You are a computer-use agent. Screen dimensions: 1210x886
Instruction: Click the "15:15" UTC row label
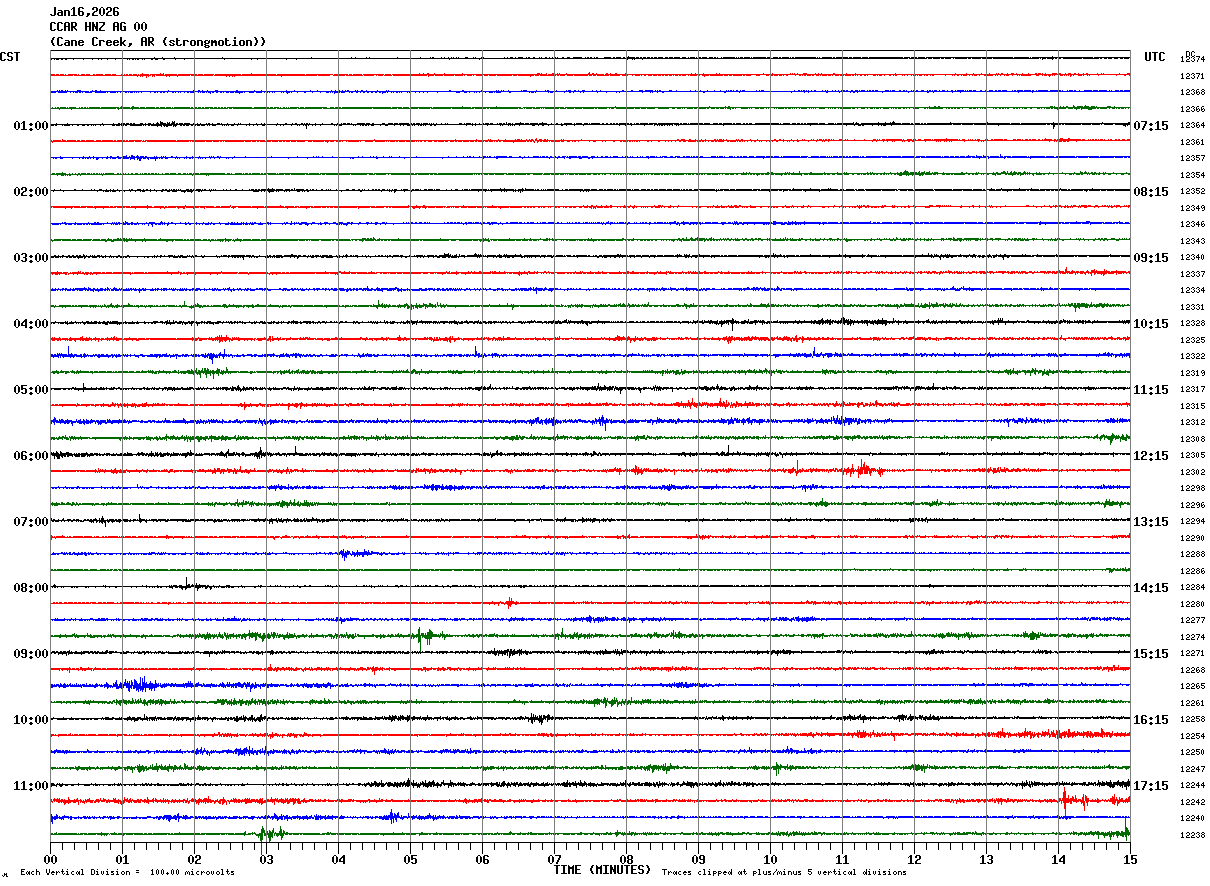pos(1151,654)
